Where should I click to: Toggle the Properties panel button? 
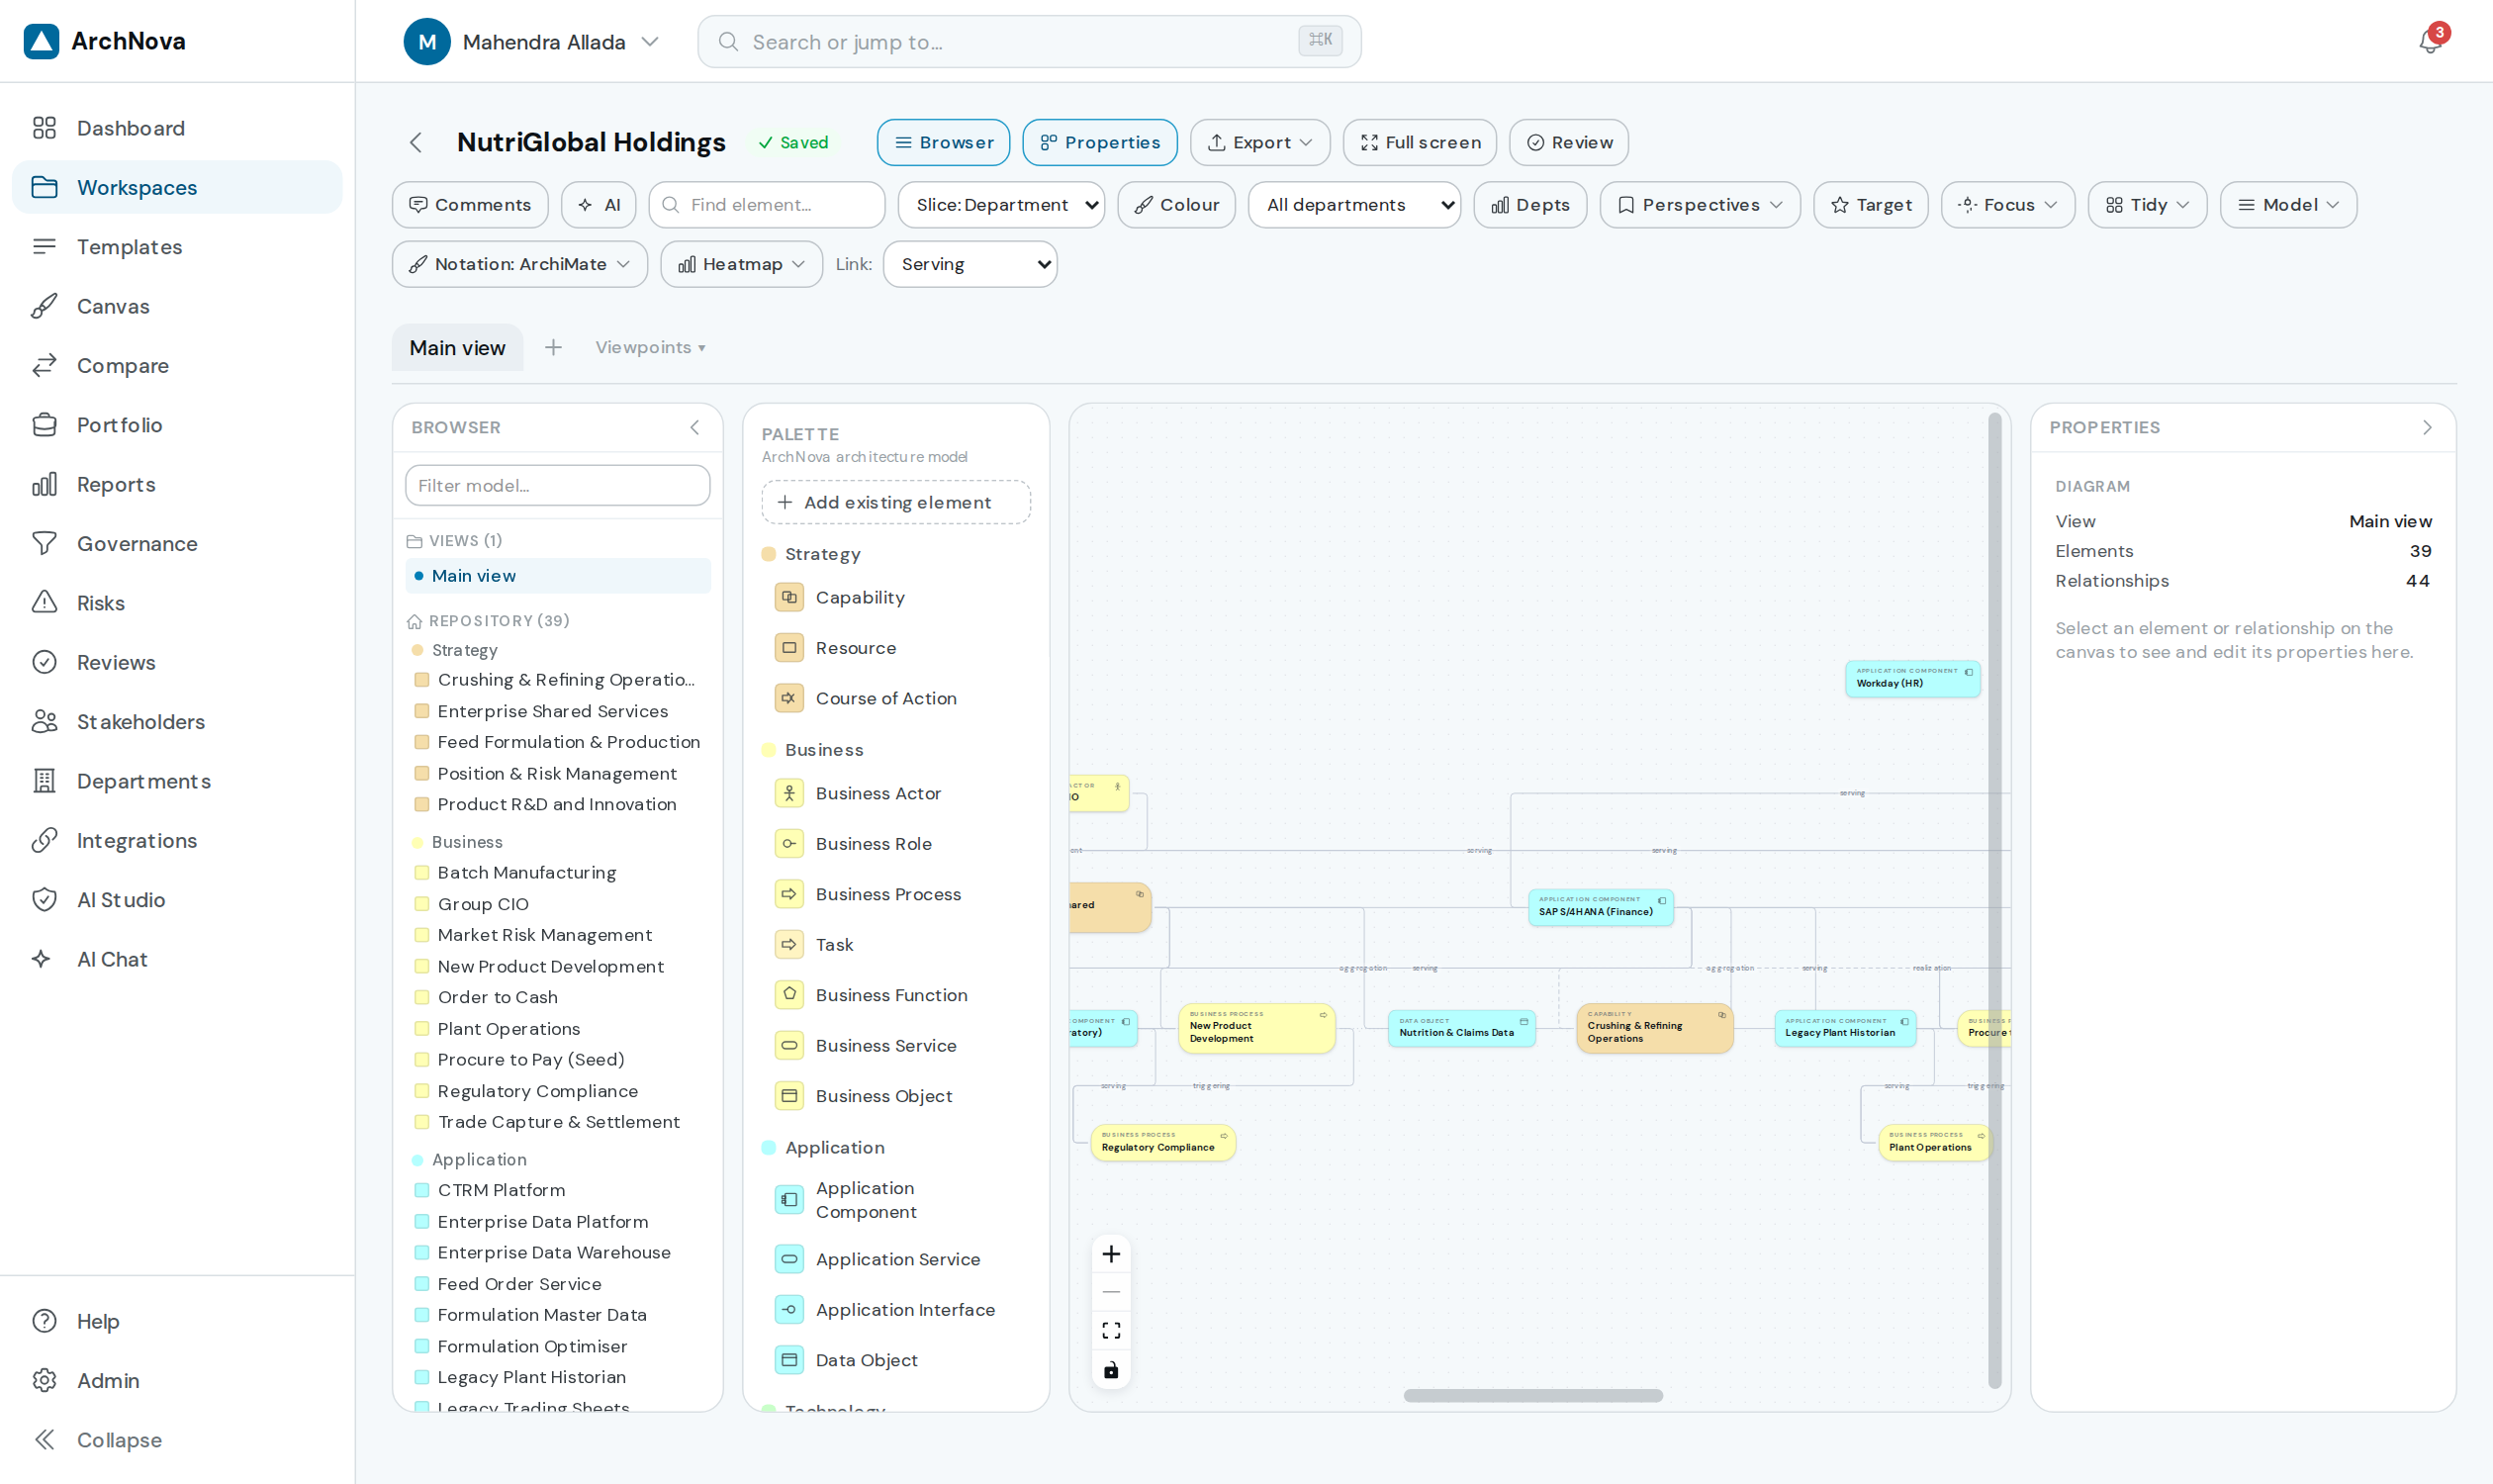click(x=1099, y=142)
